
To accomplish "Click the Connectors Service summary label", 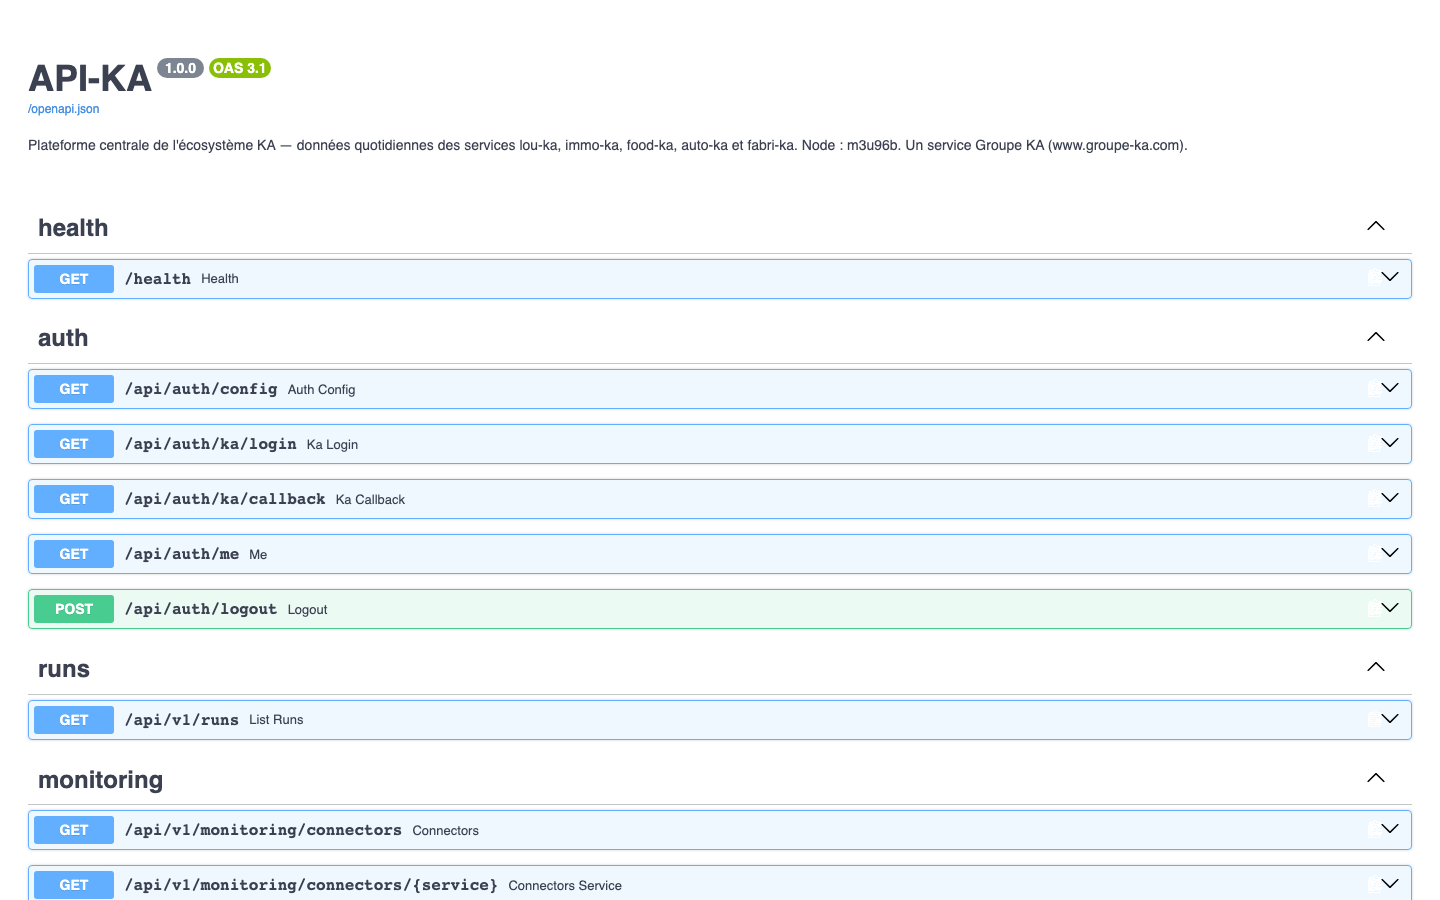I will [x=565, y=886].
